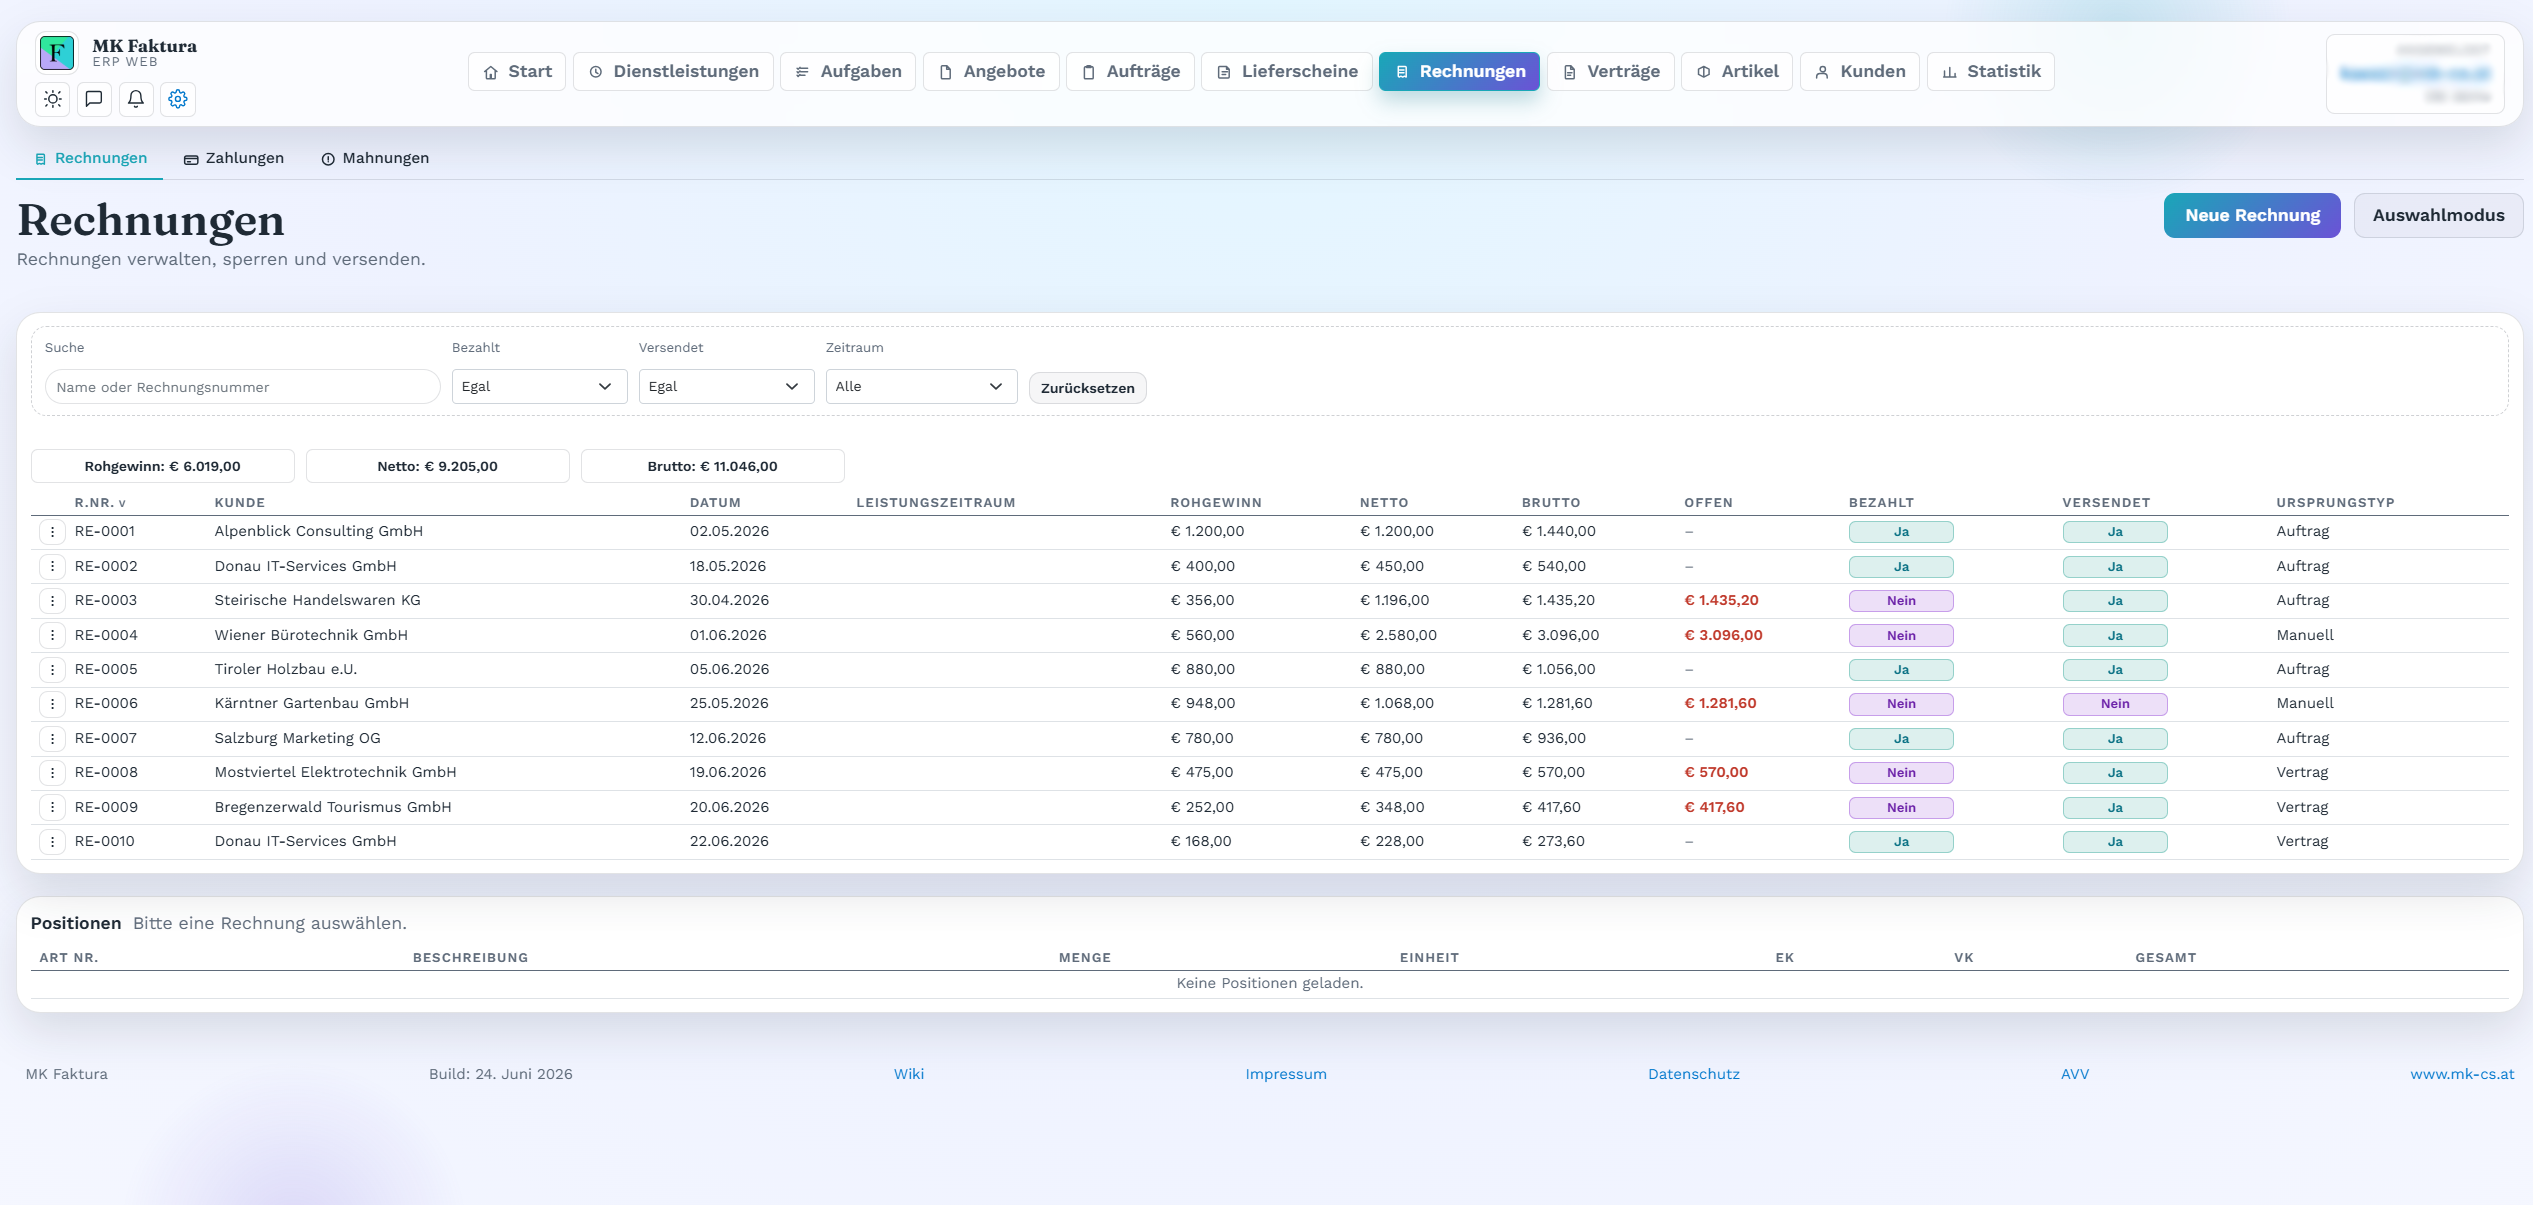Open the Impressum footer link
The width and height of the screenshot is (2533, 1205).
[1286, 1074]
